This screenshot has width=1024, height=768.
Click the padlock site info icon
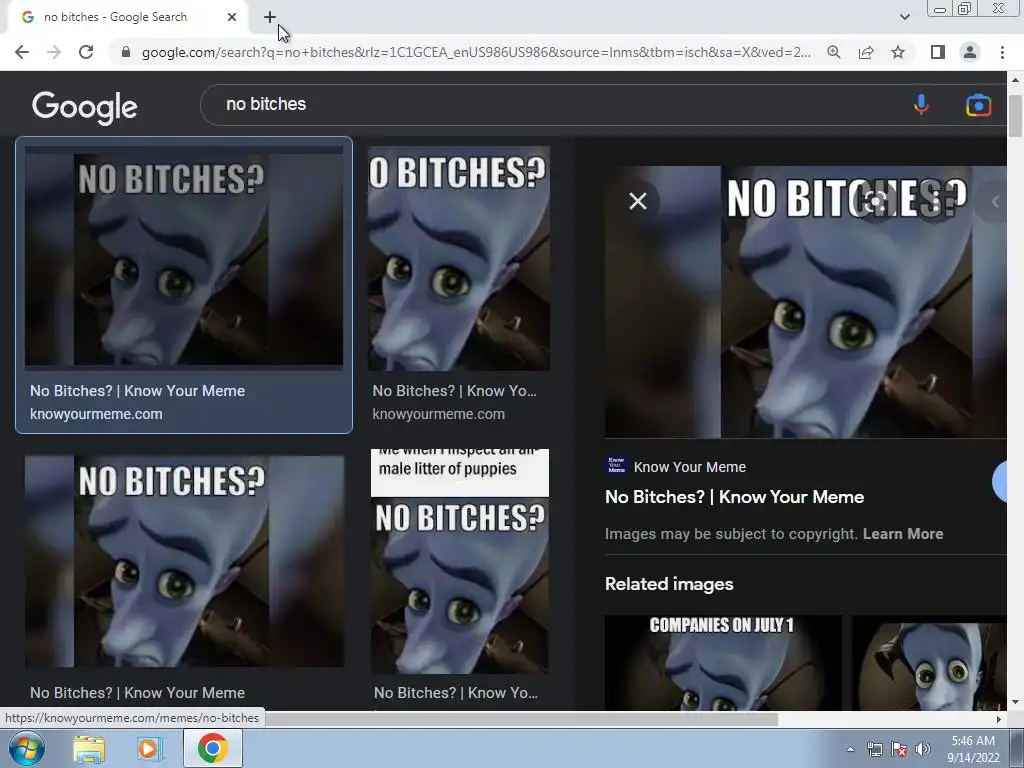pyautogui.click(x=126, y=52)
